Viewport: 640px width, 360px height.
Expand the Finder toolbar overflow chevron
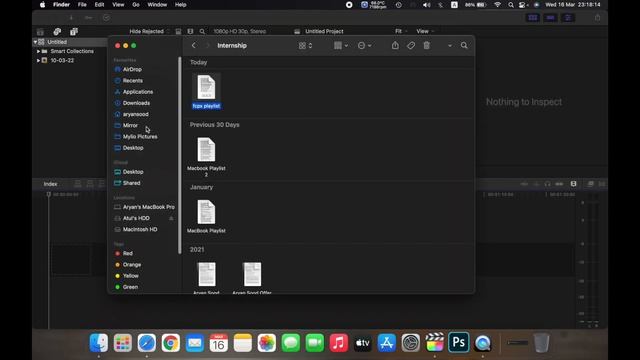click(450, 46)
